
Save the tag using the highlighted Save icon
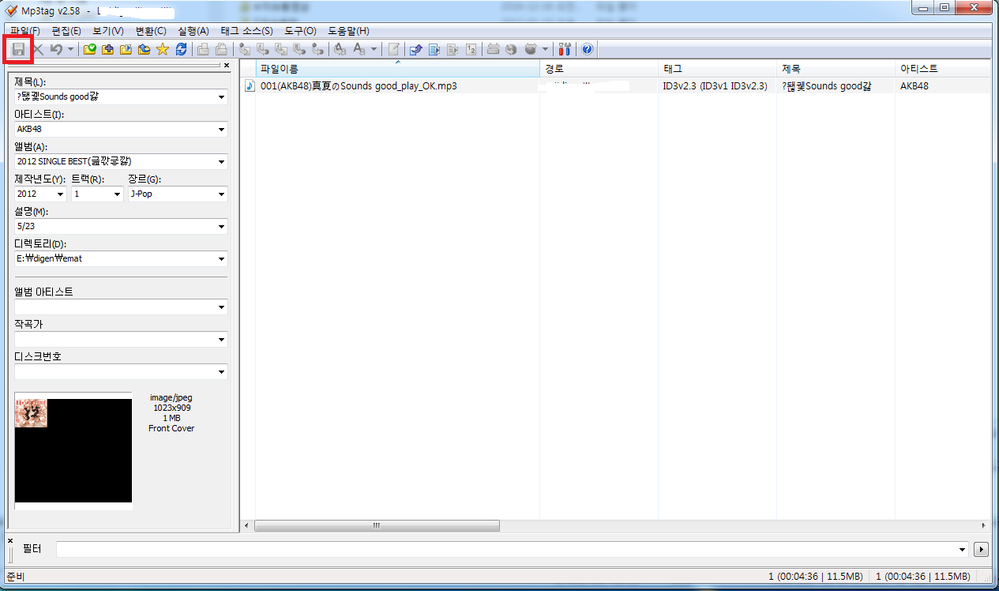click(19, 49)
